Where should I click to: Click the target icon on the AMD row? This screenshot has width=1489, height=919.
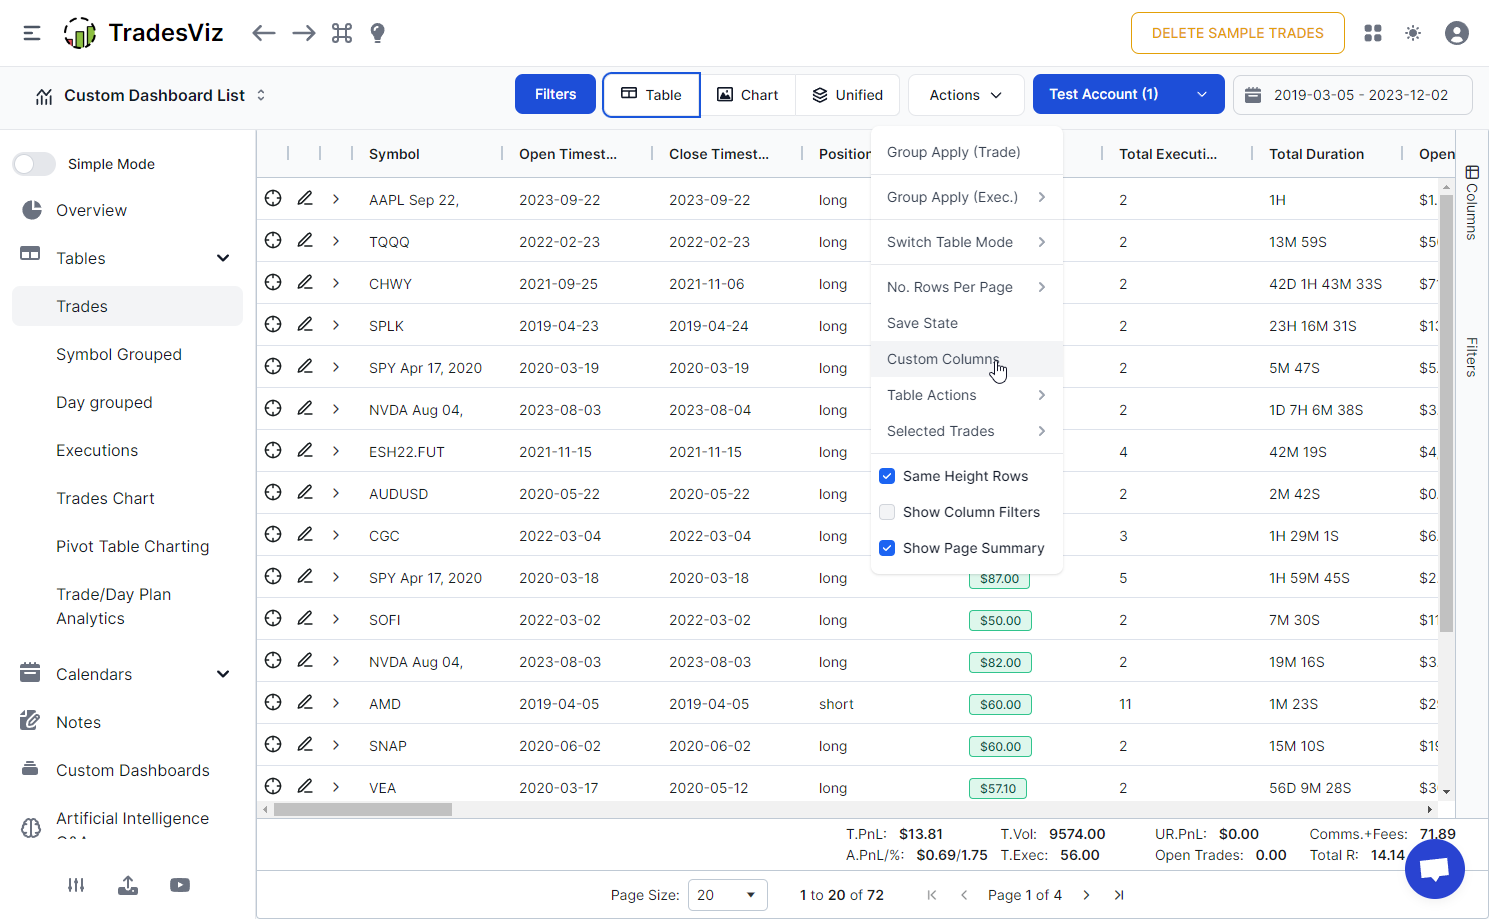coord(273,703)
